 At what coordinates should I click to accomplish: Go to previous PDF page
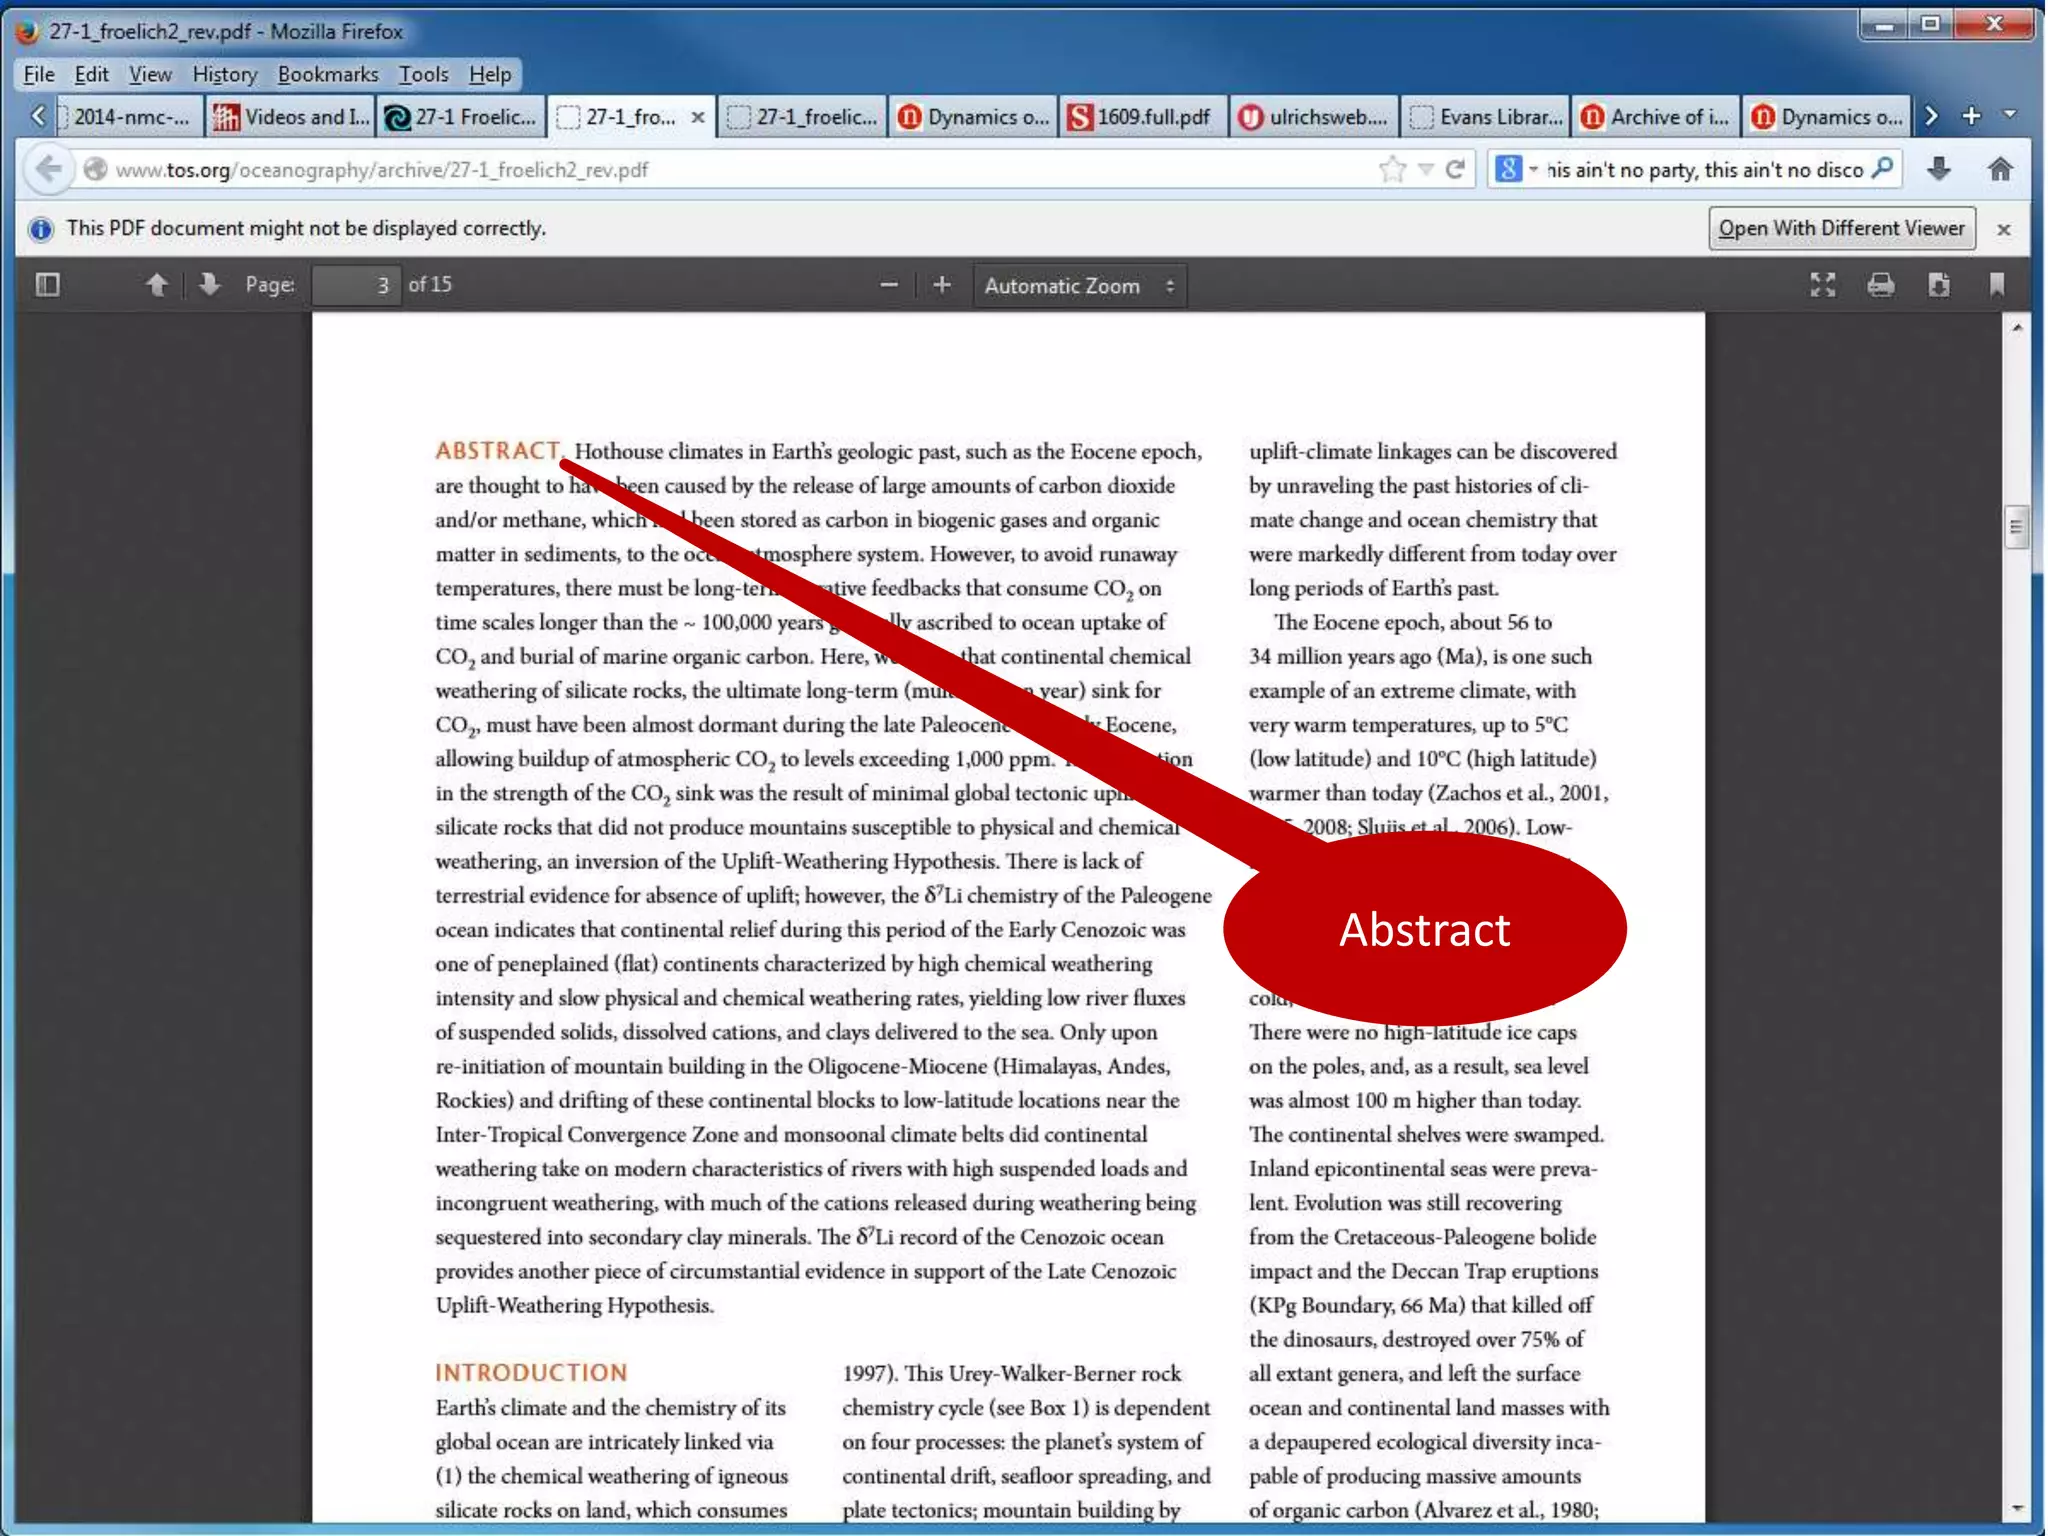[156, 285]
